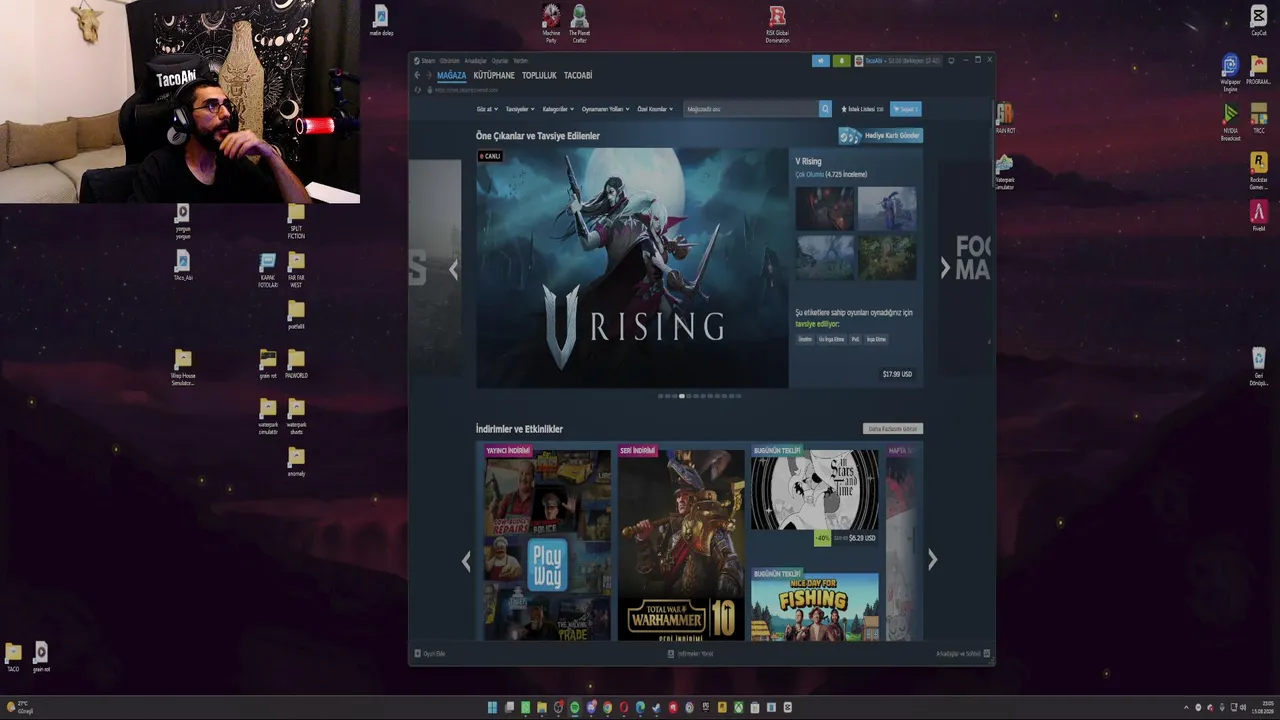Open the NVIDIA Broadcast desktop shortcut
The image size is (1280, 720).
(1230, 122)
